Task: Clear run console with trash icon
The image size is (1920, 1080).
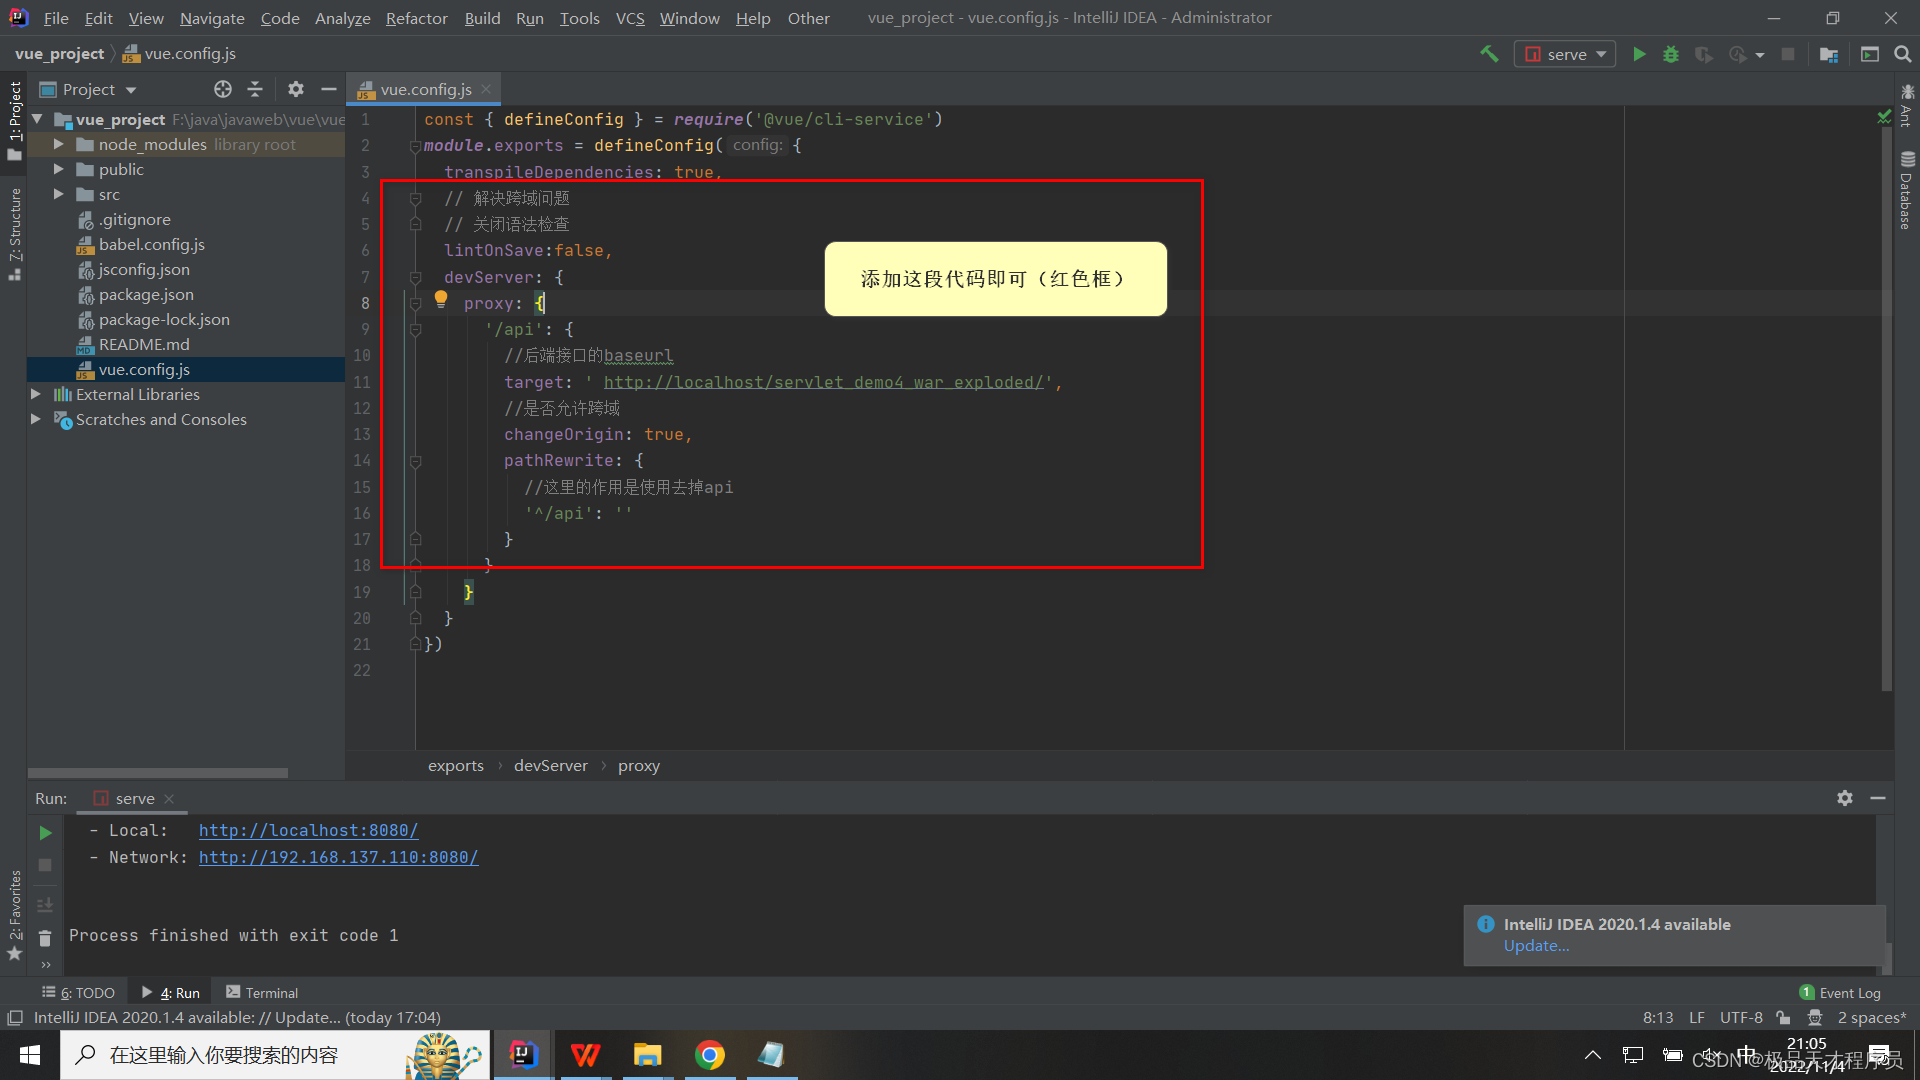Action: [x=45, y=938]
